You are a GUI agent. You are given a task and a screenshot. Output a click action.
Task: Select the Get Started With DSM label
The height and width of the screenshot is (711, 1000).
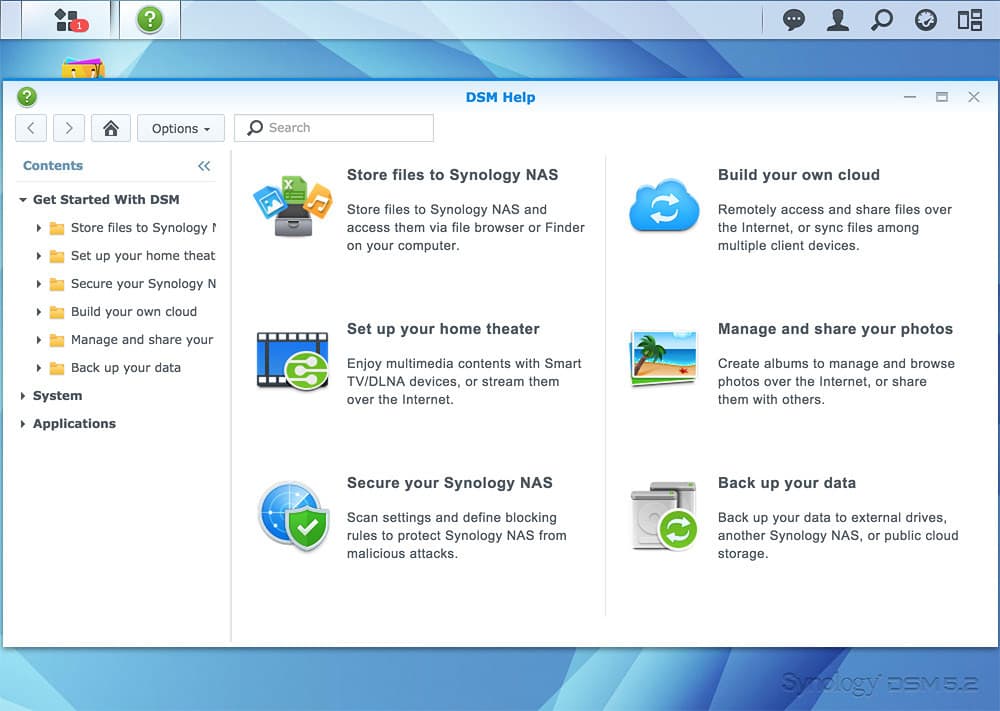106,200
